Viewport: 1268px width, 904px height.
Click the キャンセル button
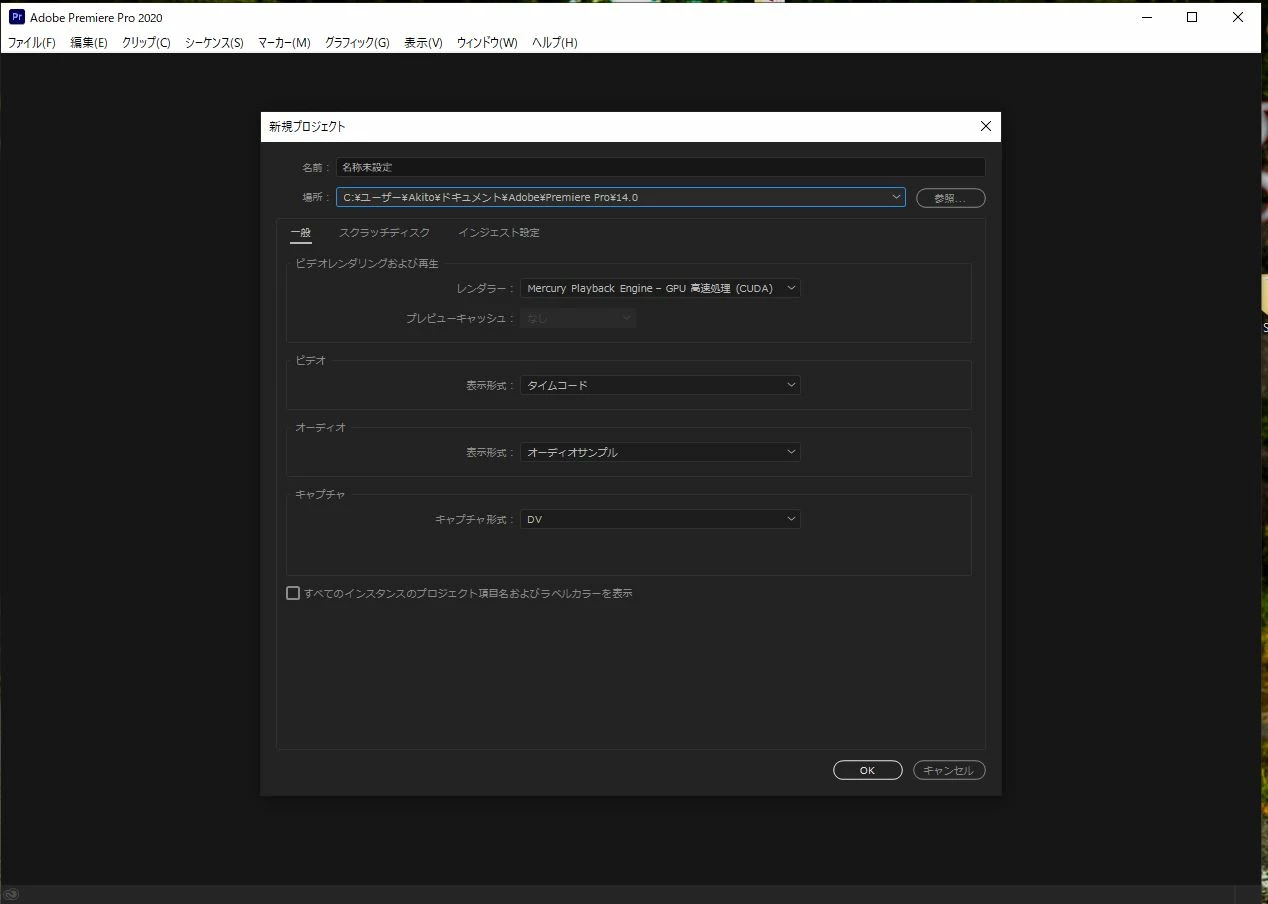950,770
